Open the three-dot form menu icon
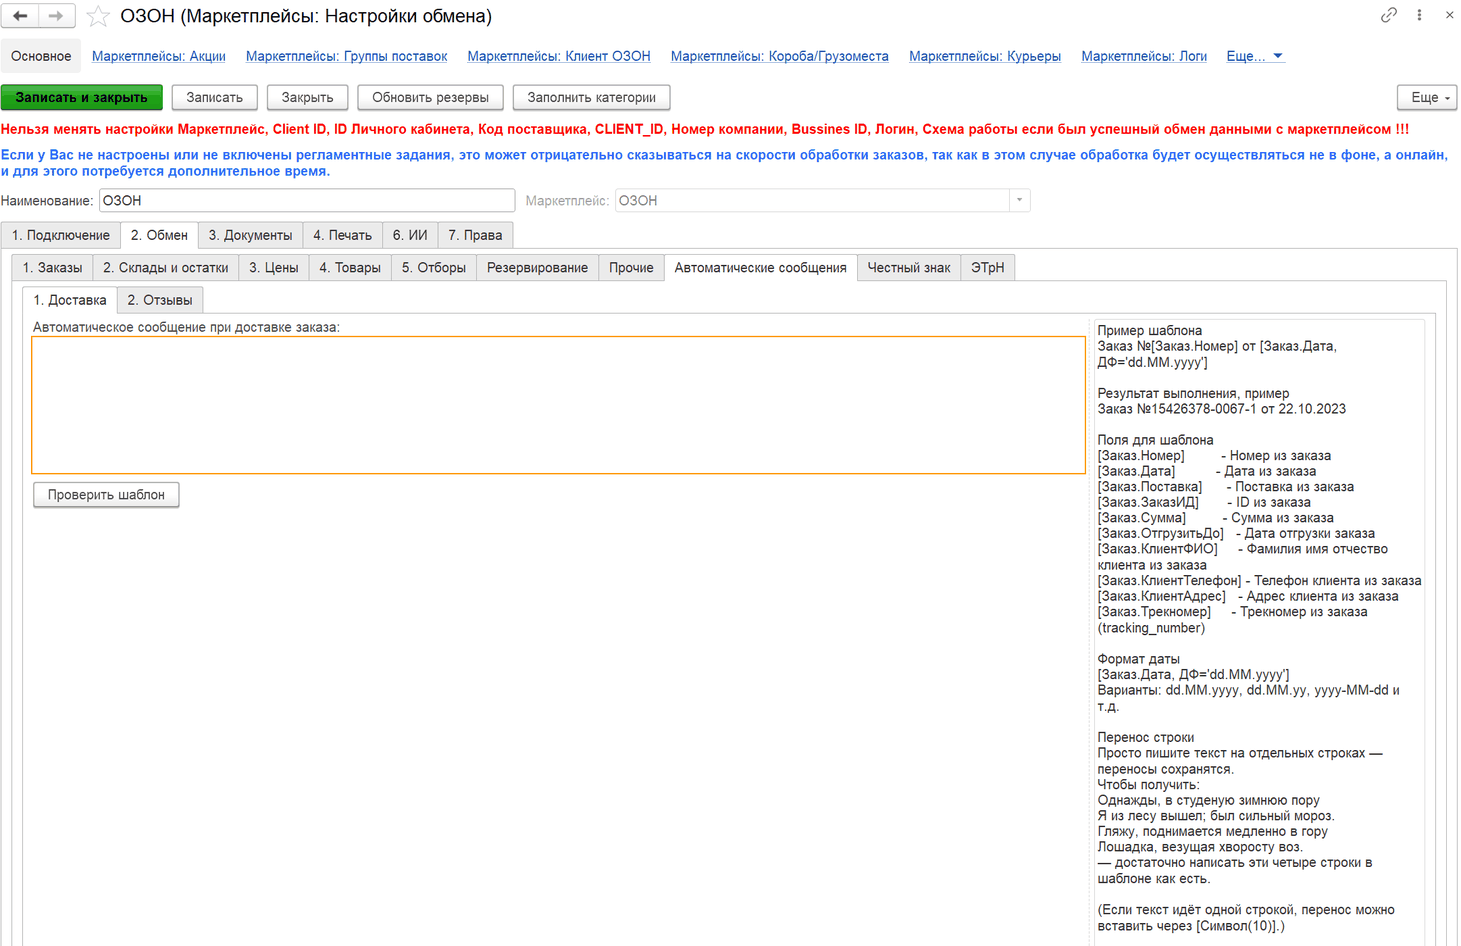 pyautogui.click(x=1419, y=15)
